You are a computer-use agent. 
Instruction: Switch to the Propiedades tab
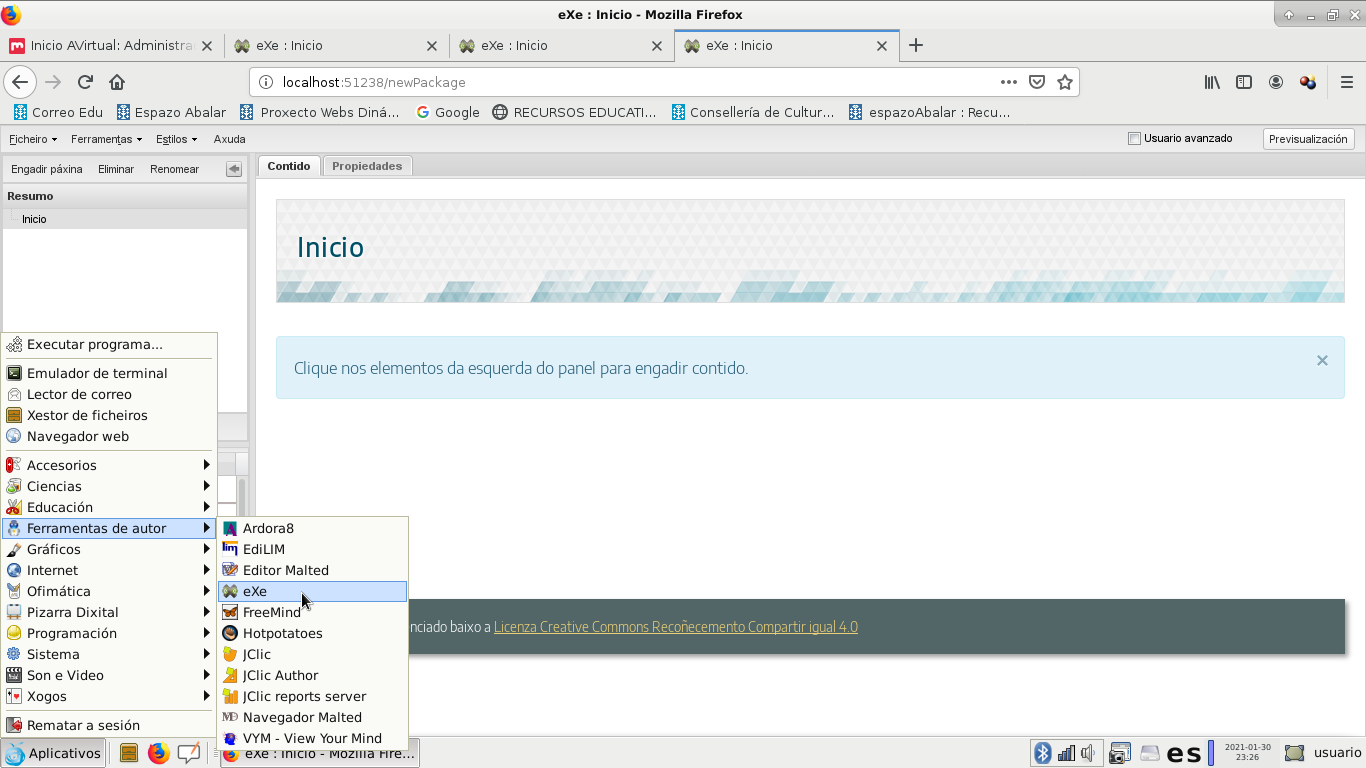(x=367, y=166)
